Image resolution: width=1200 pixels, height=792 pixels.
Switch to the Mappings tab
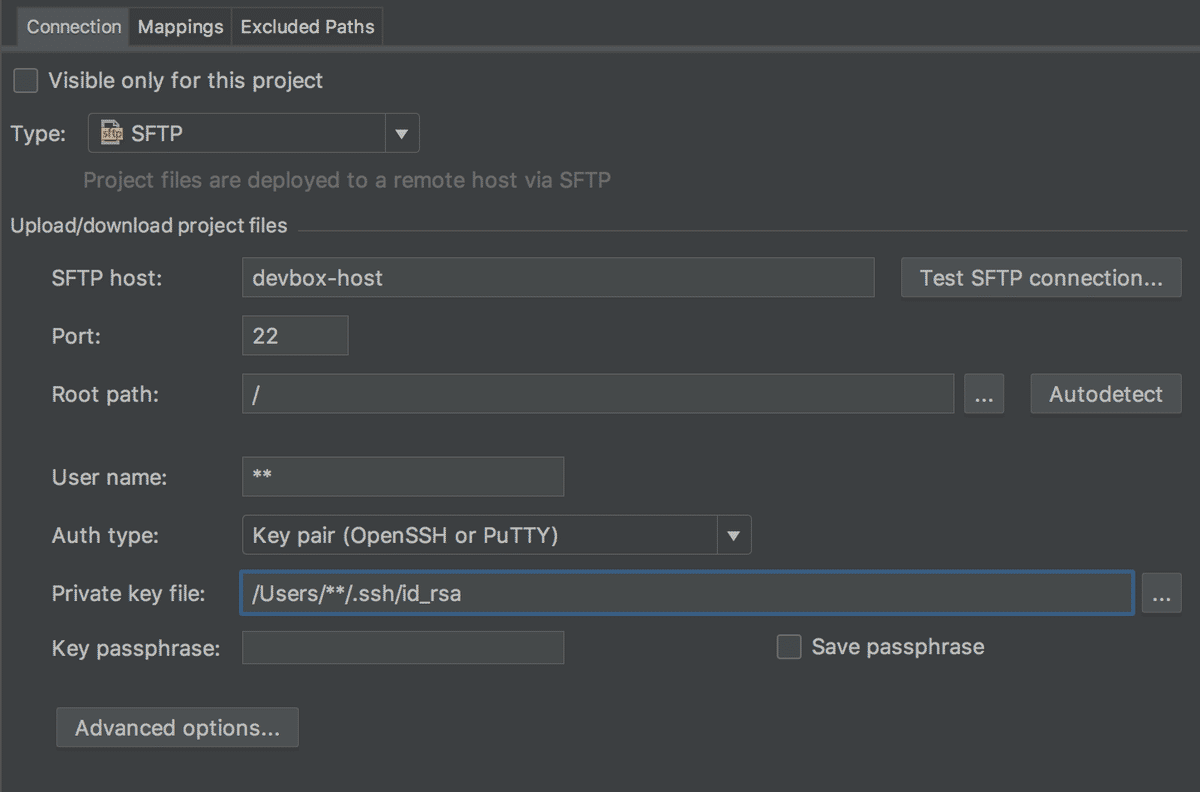[x=180, y=27]
